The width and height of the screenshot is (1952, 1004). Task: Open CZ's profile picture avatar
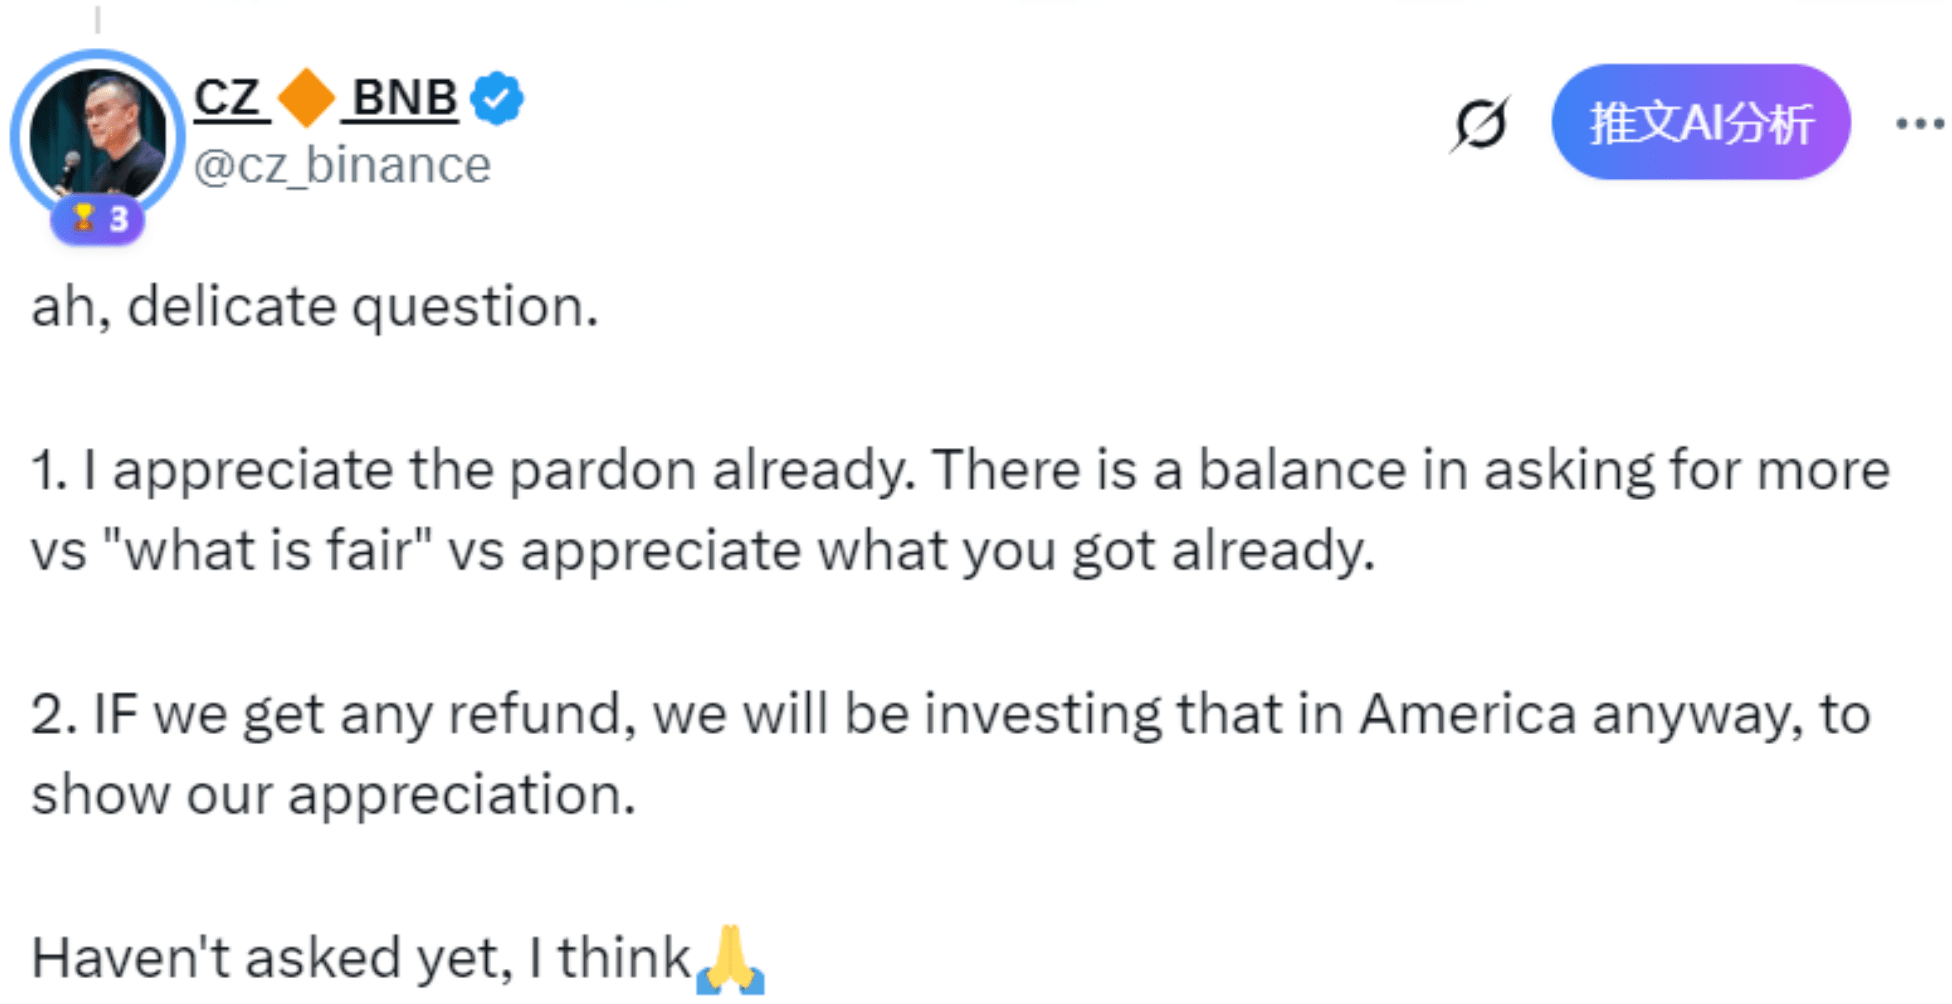[97, 134]
